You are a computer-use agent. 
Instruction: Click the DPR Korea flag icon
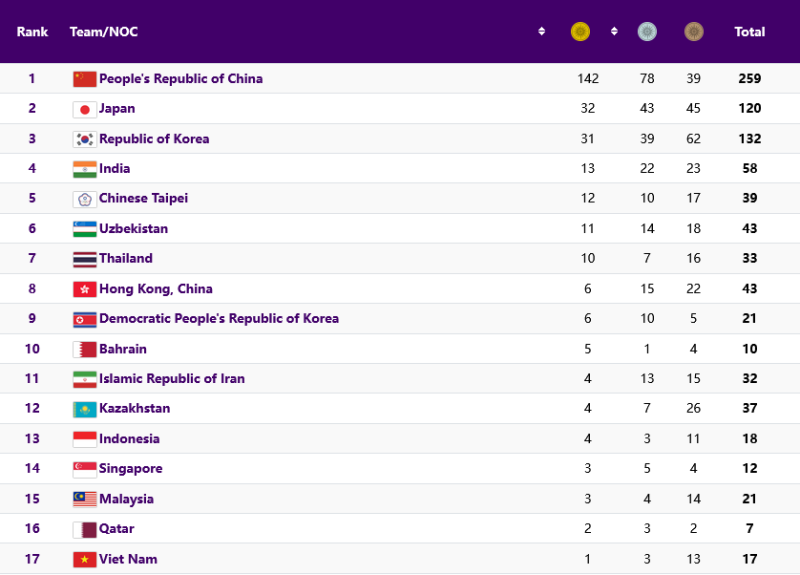click(85, 319)
